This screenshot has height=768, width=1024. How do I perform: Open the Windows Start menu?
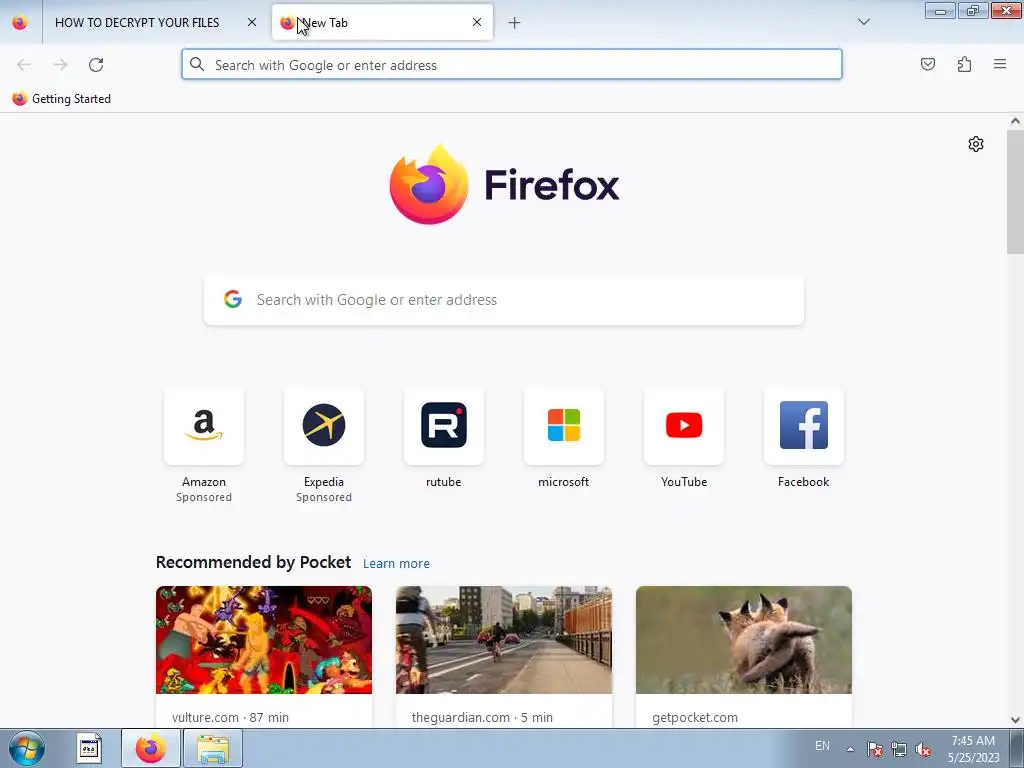[x=27, y=748]
